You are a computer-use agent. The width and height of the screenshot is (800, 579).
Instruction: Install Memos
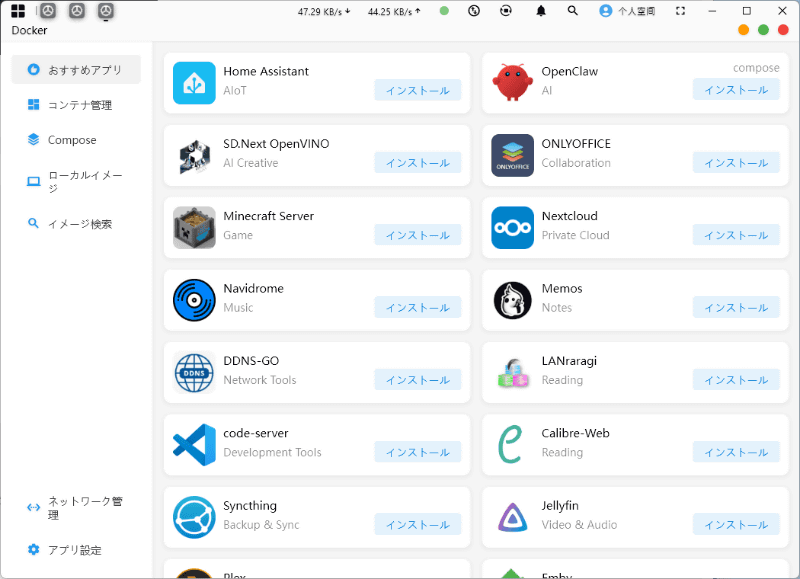coord(736,308)
